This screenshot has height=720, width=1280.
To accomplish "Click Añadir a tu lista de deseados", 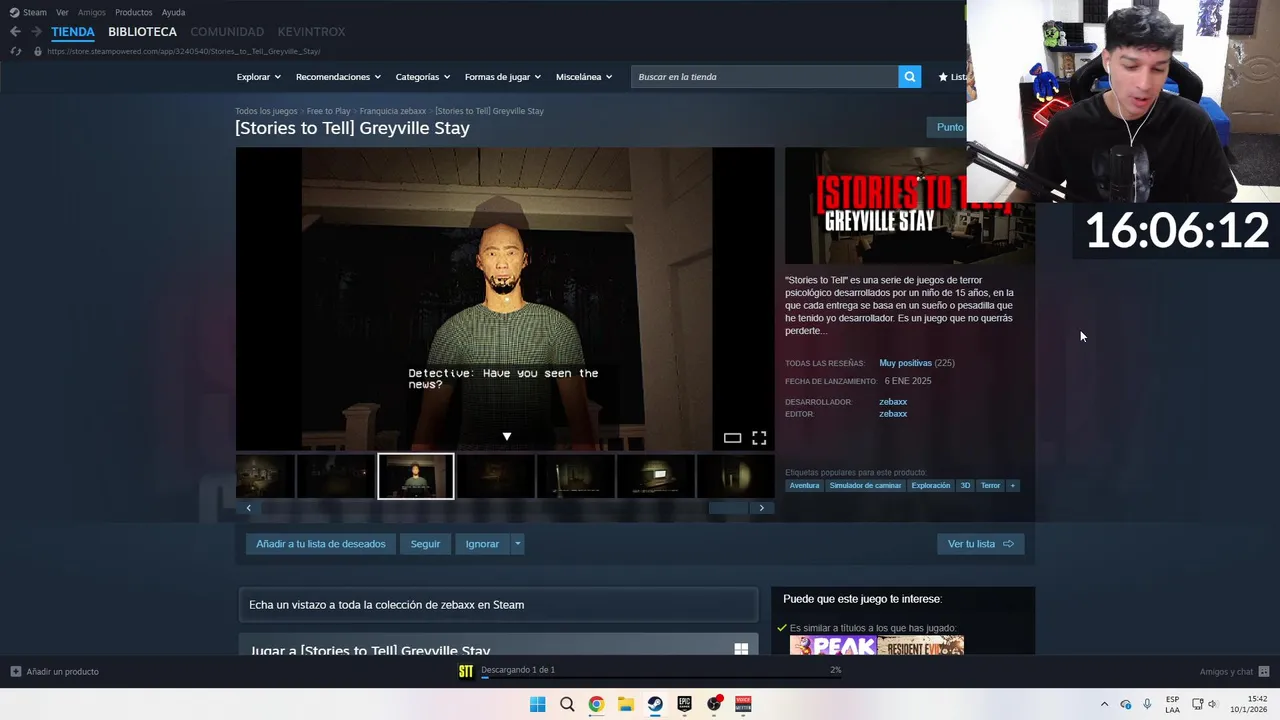I will pyautogui.click(x=320, y=544).
